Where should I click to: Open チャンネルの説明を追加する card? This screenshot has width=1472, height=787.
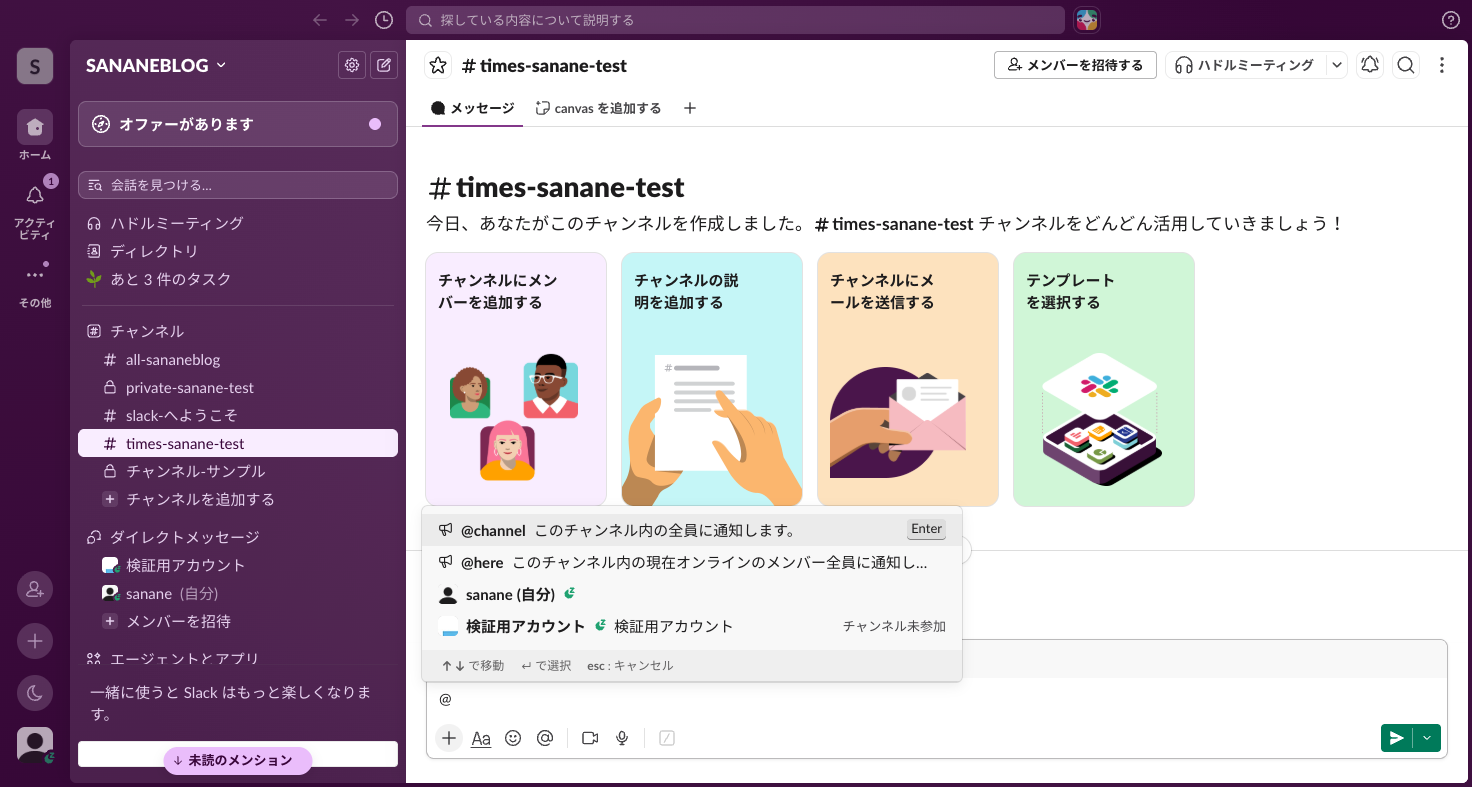(x=712, y=379)
